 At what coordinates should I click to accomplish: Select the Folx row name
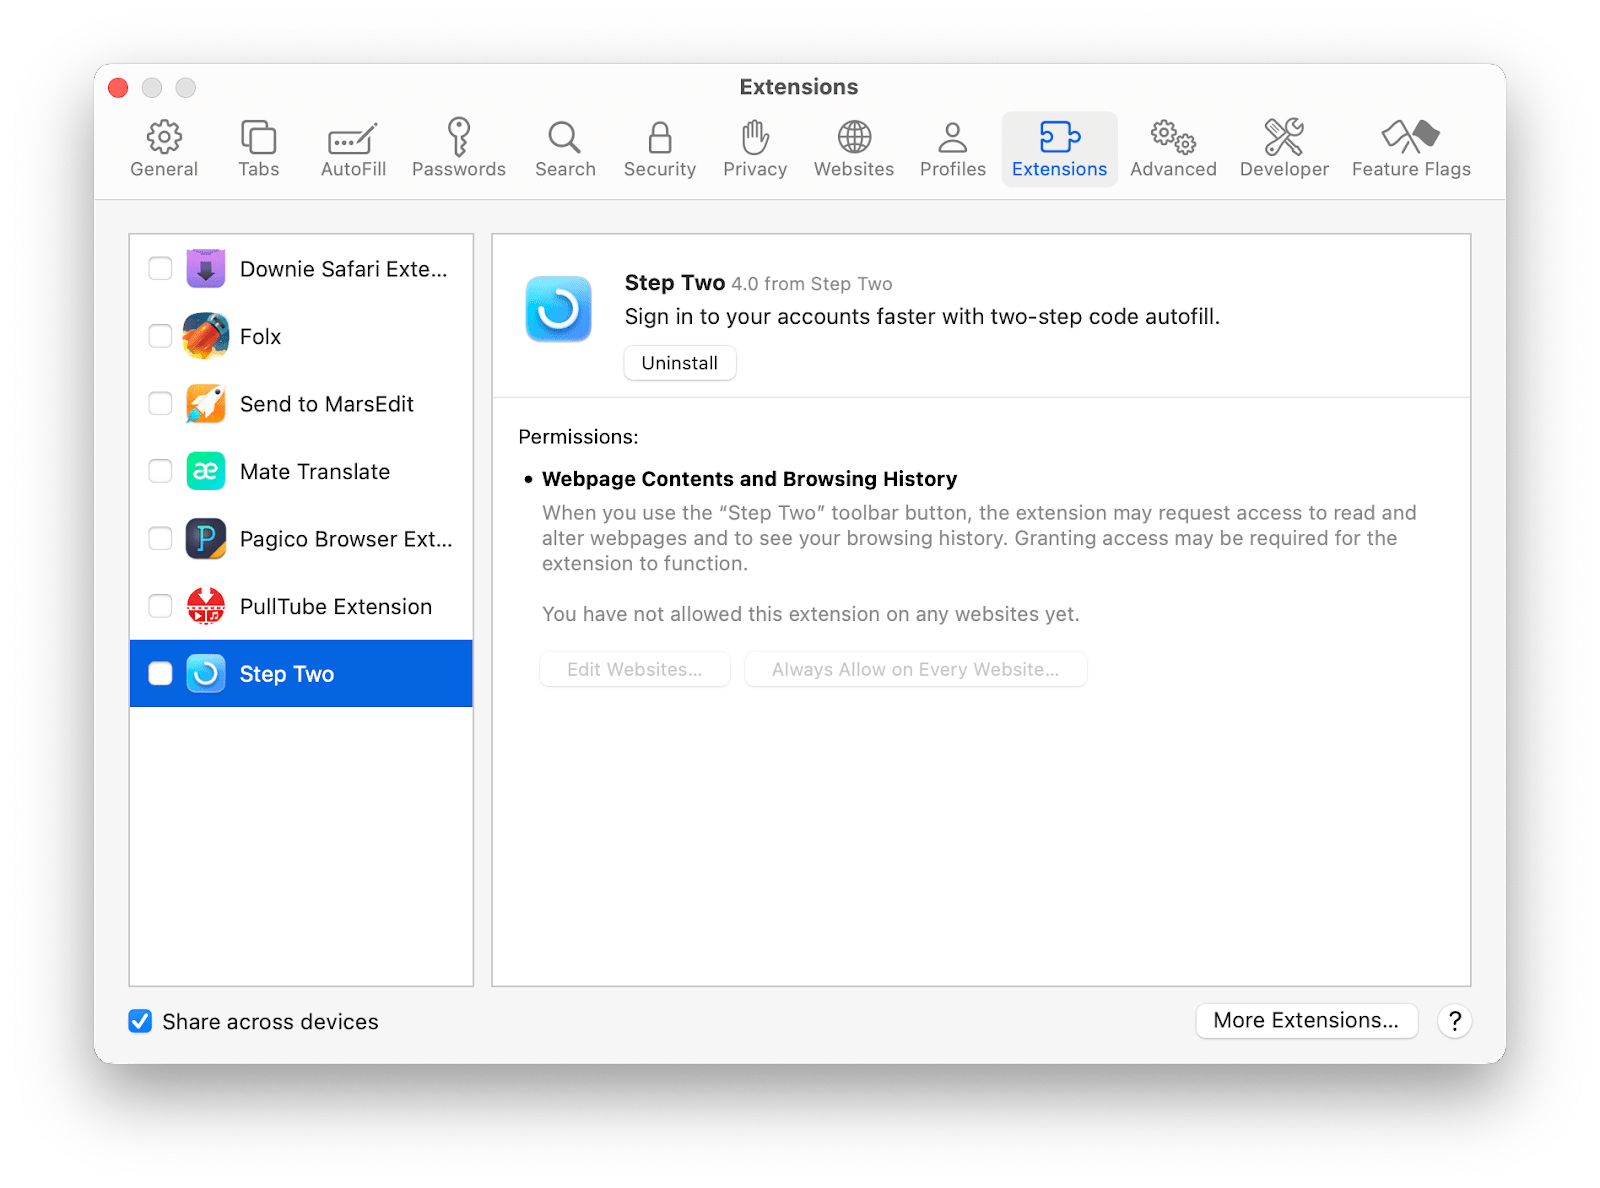coord(260,337)
